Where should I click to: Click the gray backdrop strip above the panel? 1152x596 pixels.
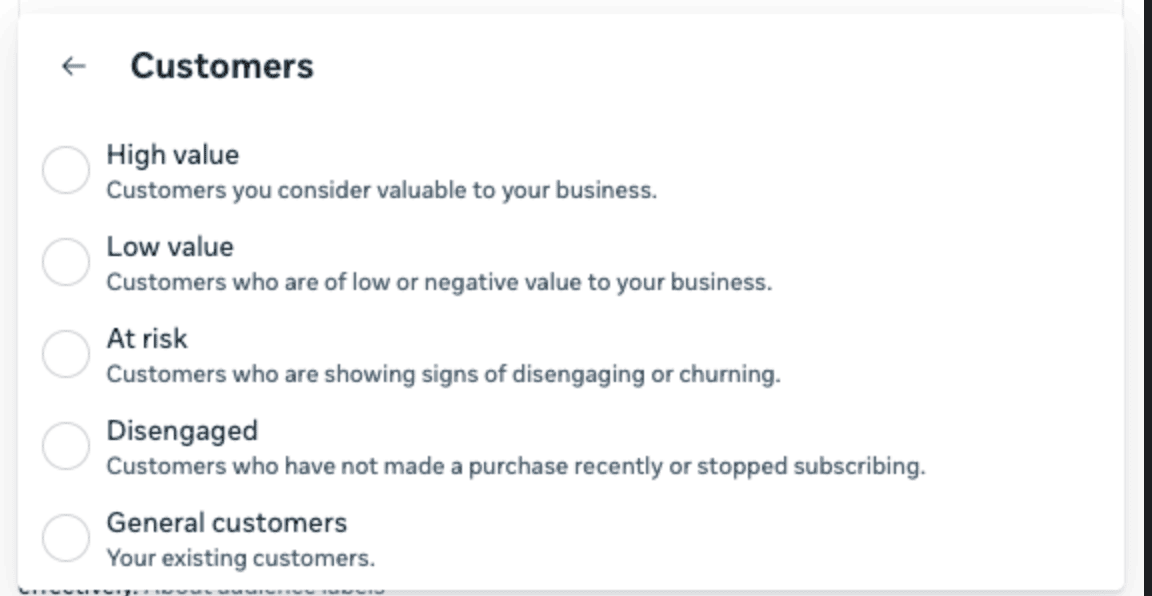coord(576,6)
